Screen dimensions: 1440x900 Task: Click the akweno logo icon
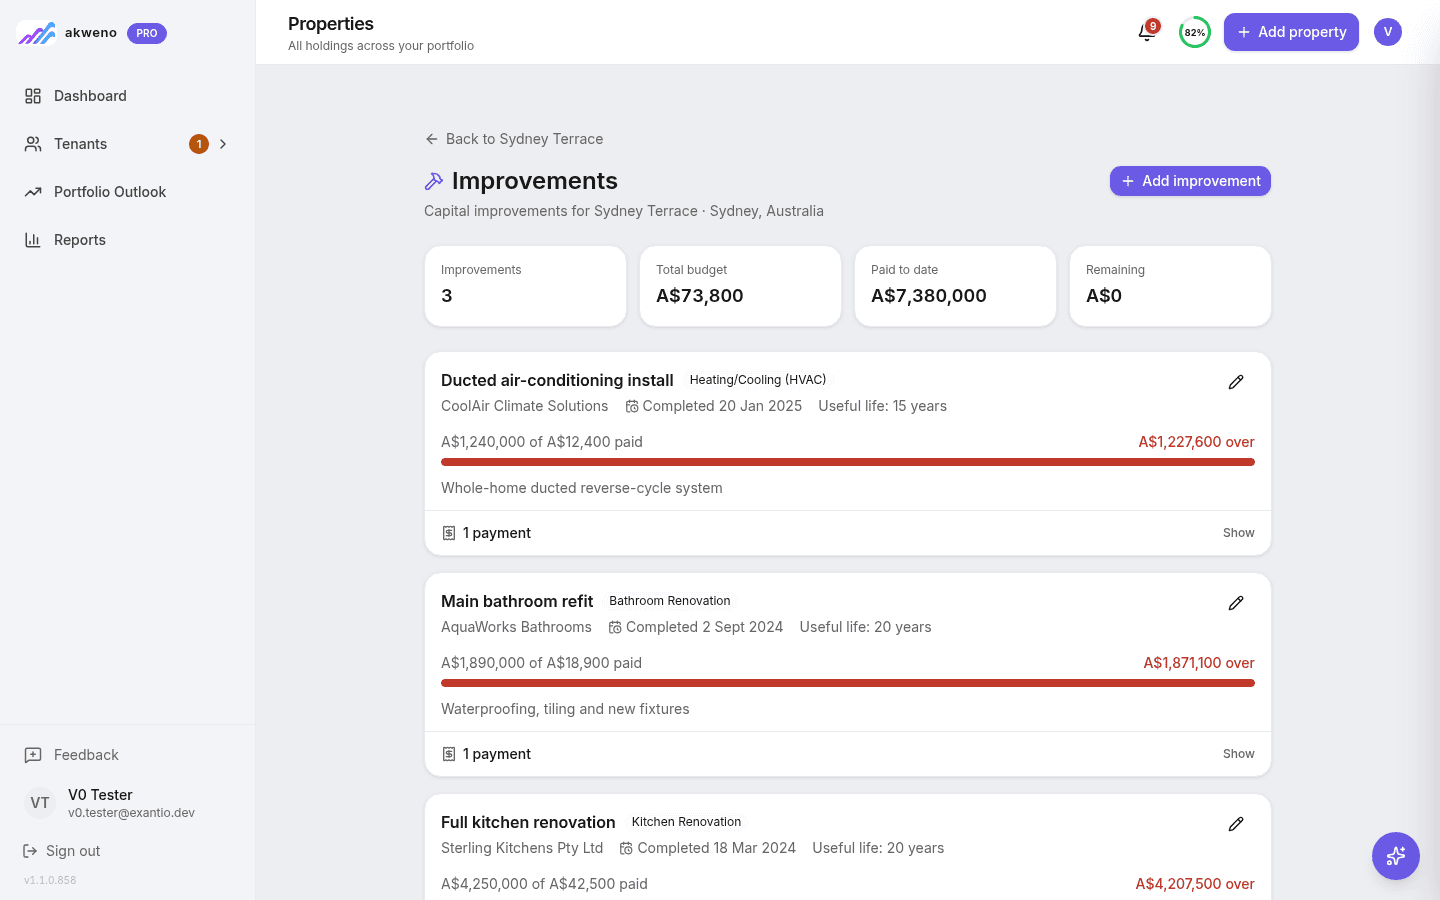click(x=36, y=33)
